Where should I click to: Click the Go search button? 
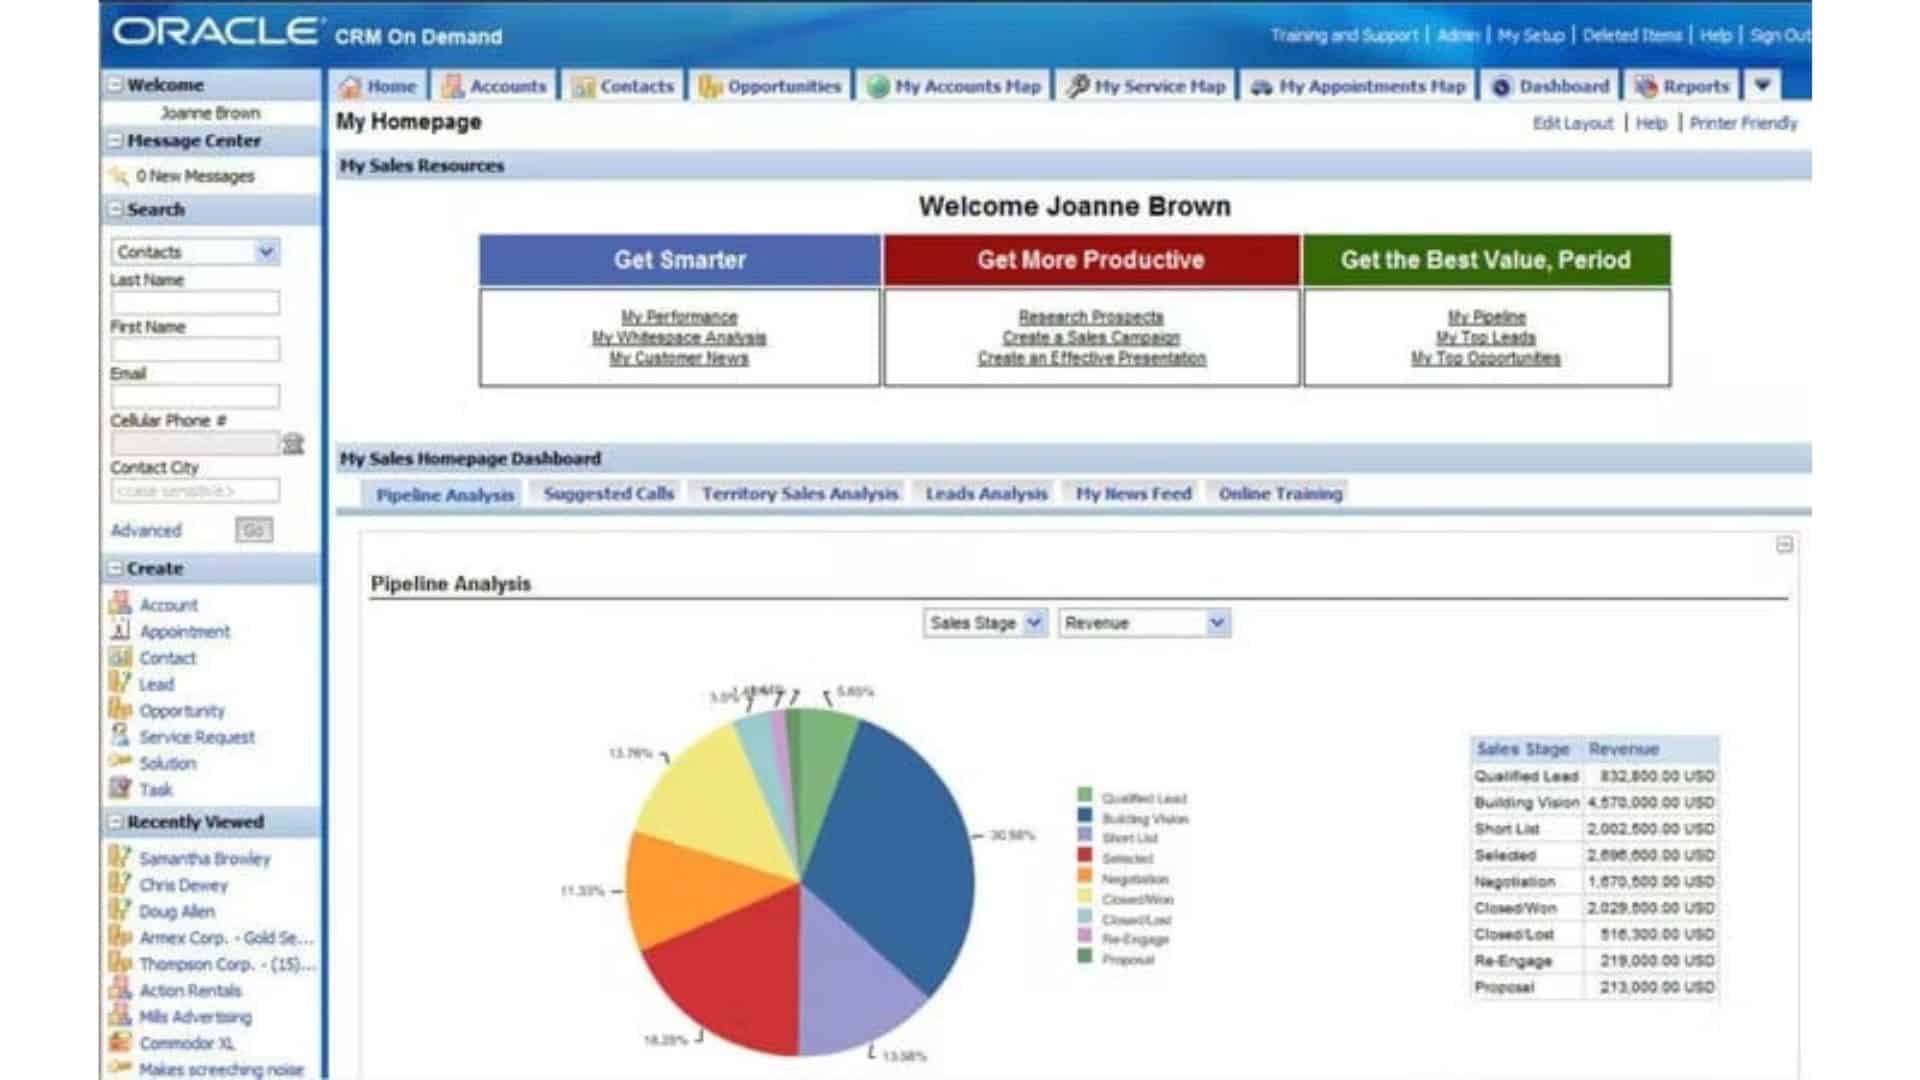coord(254,530)
